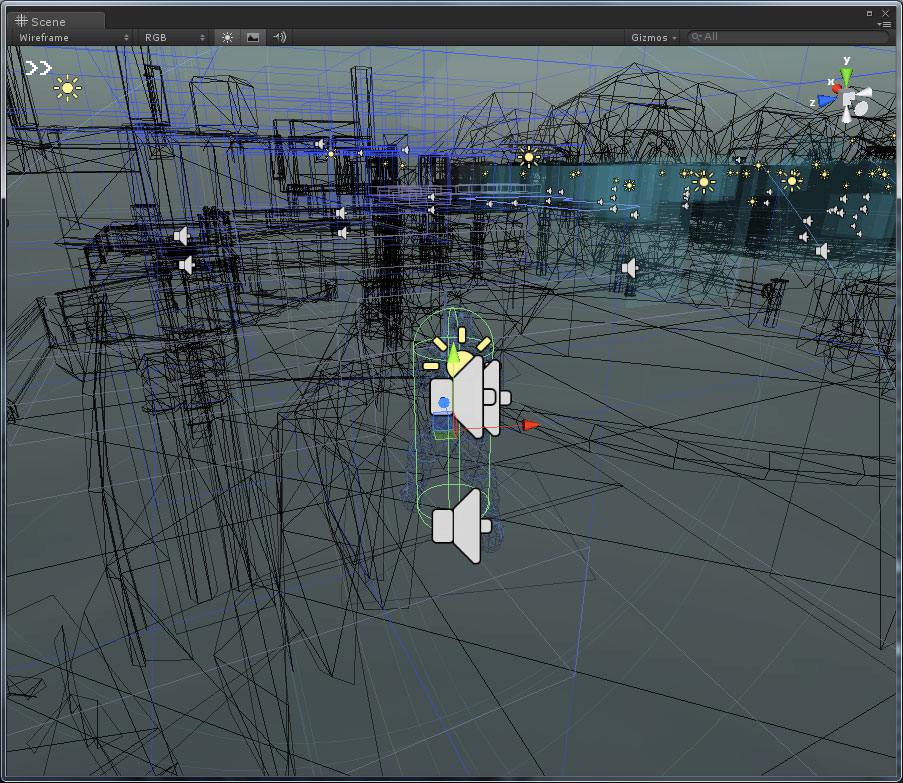
Task: Toggle skybox and effects image button
Action: tap(253, 37)
